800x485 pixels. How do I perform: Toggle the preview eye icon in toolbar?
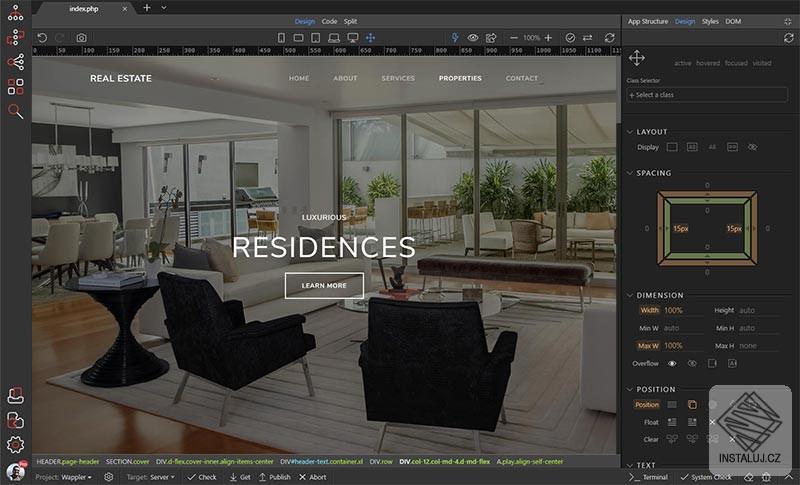(x=473, y=38)
